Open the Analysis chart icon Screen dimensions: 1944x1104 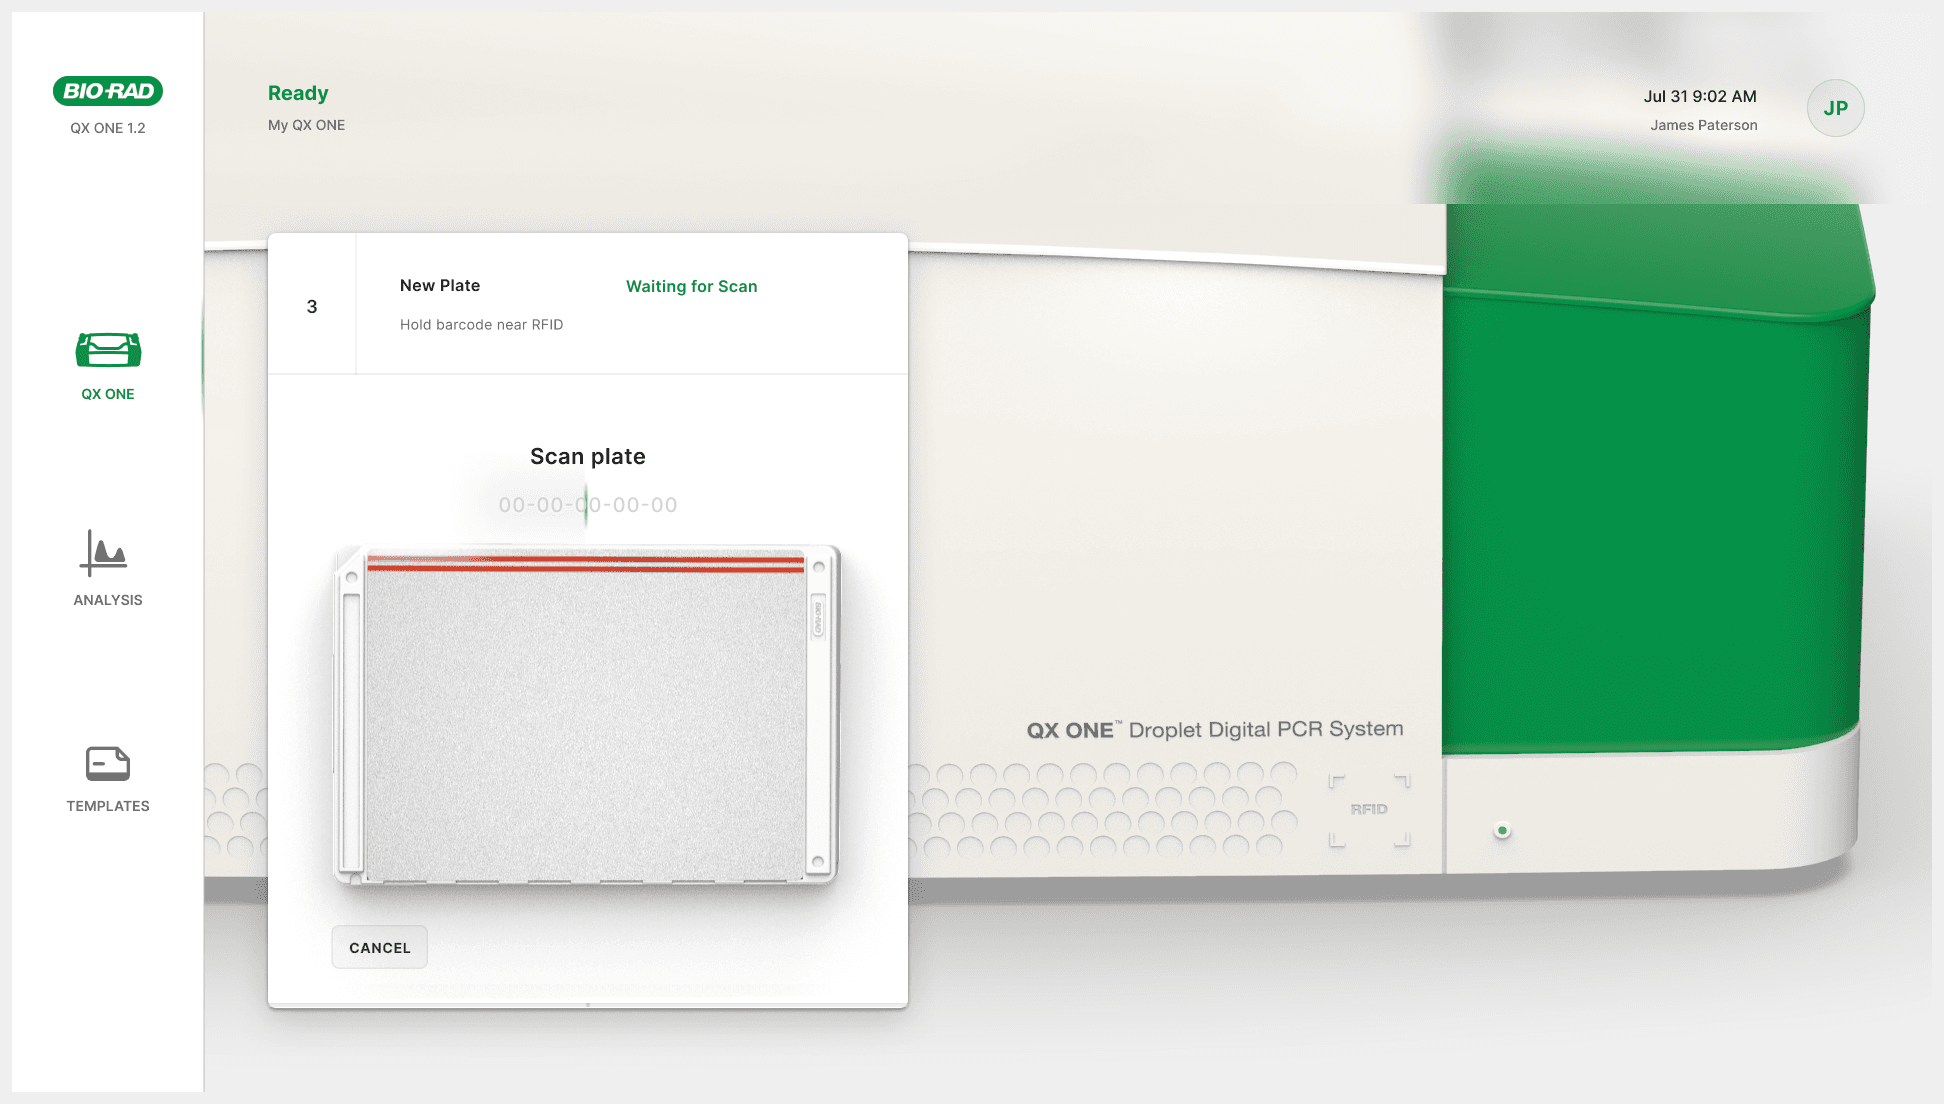click(104, 553)
